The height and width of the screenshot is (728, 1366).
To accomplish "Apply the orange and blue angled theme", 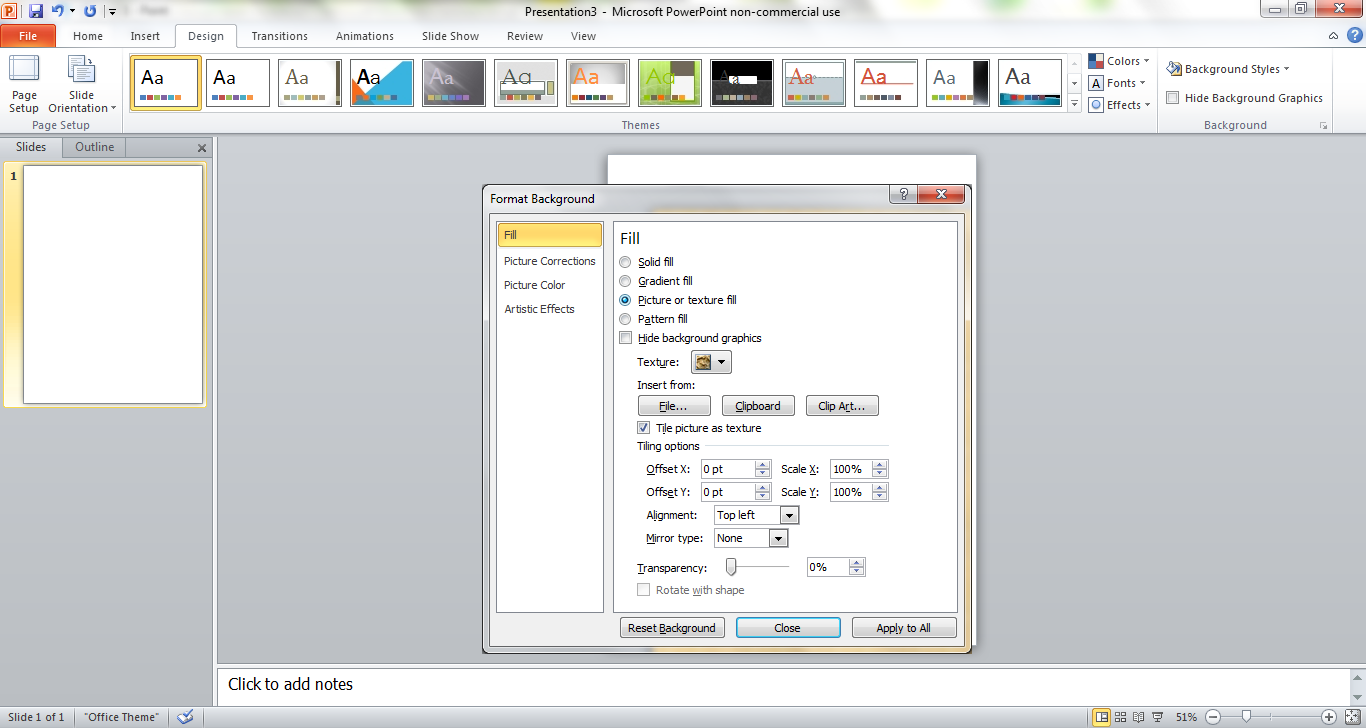I will (x=382, y=83).
